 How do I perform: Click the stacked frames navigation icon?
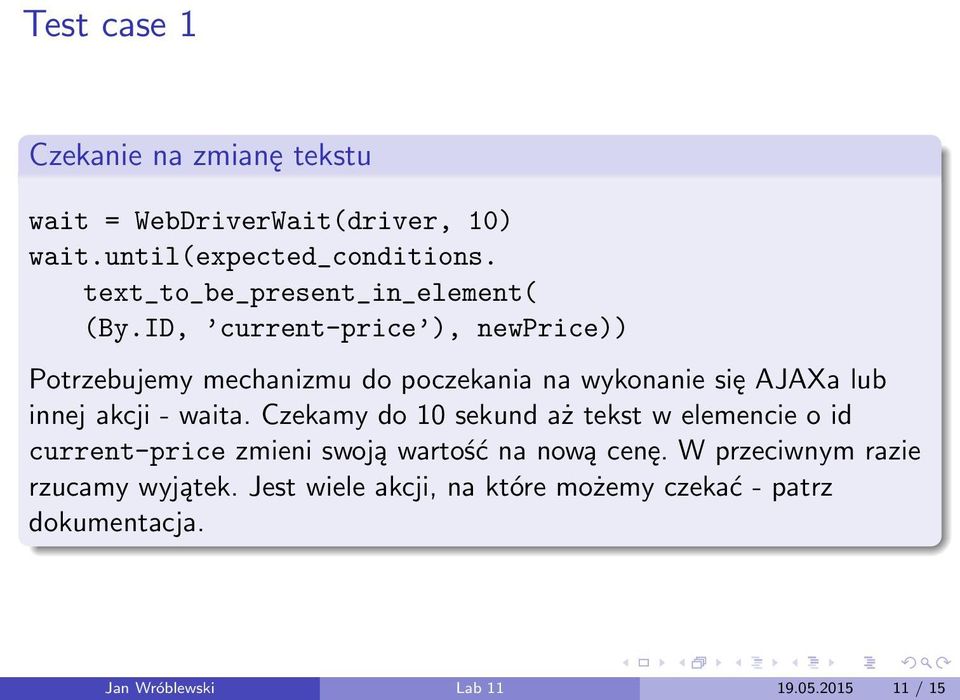click(x=699, y=663)
